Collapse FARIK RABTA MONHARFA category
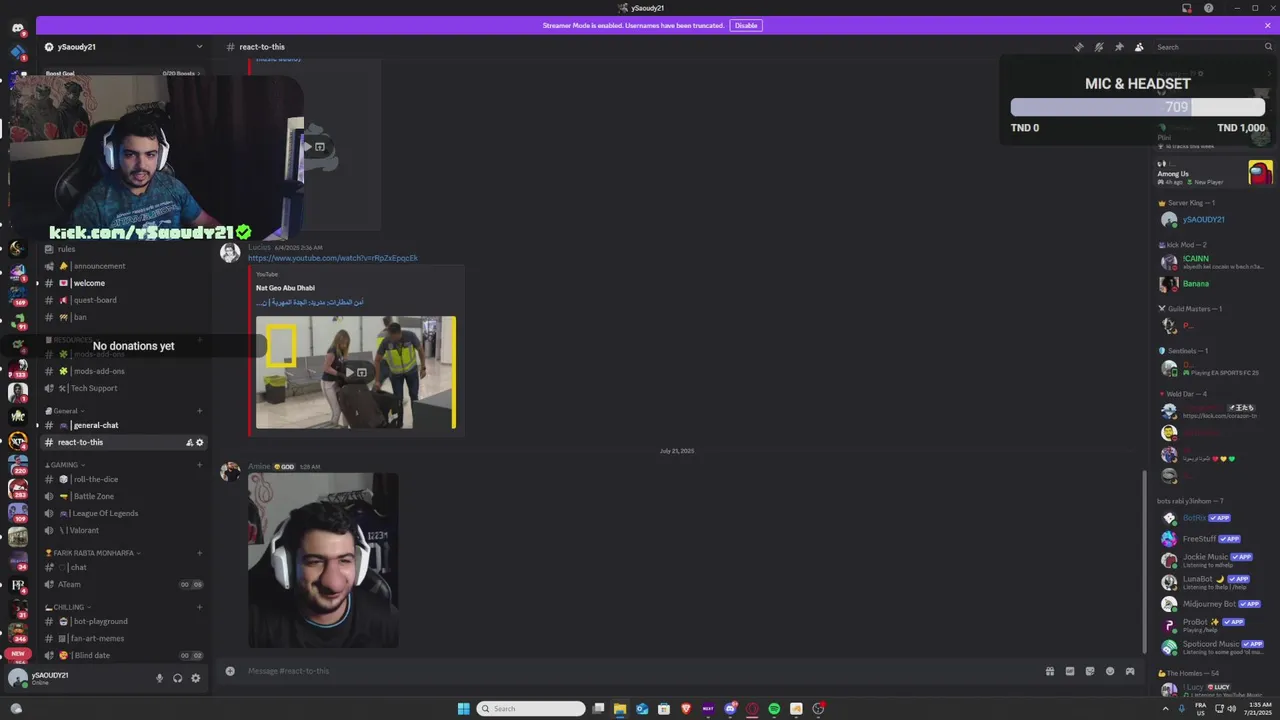Image resolution: width=1280 pixels, height=720 pixels. (x=92, y=553)
